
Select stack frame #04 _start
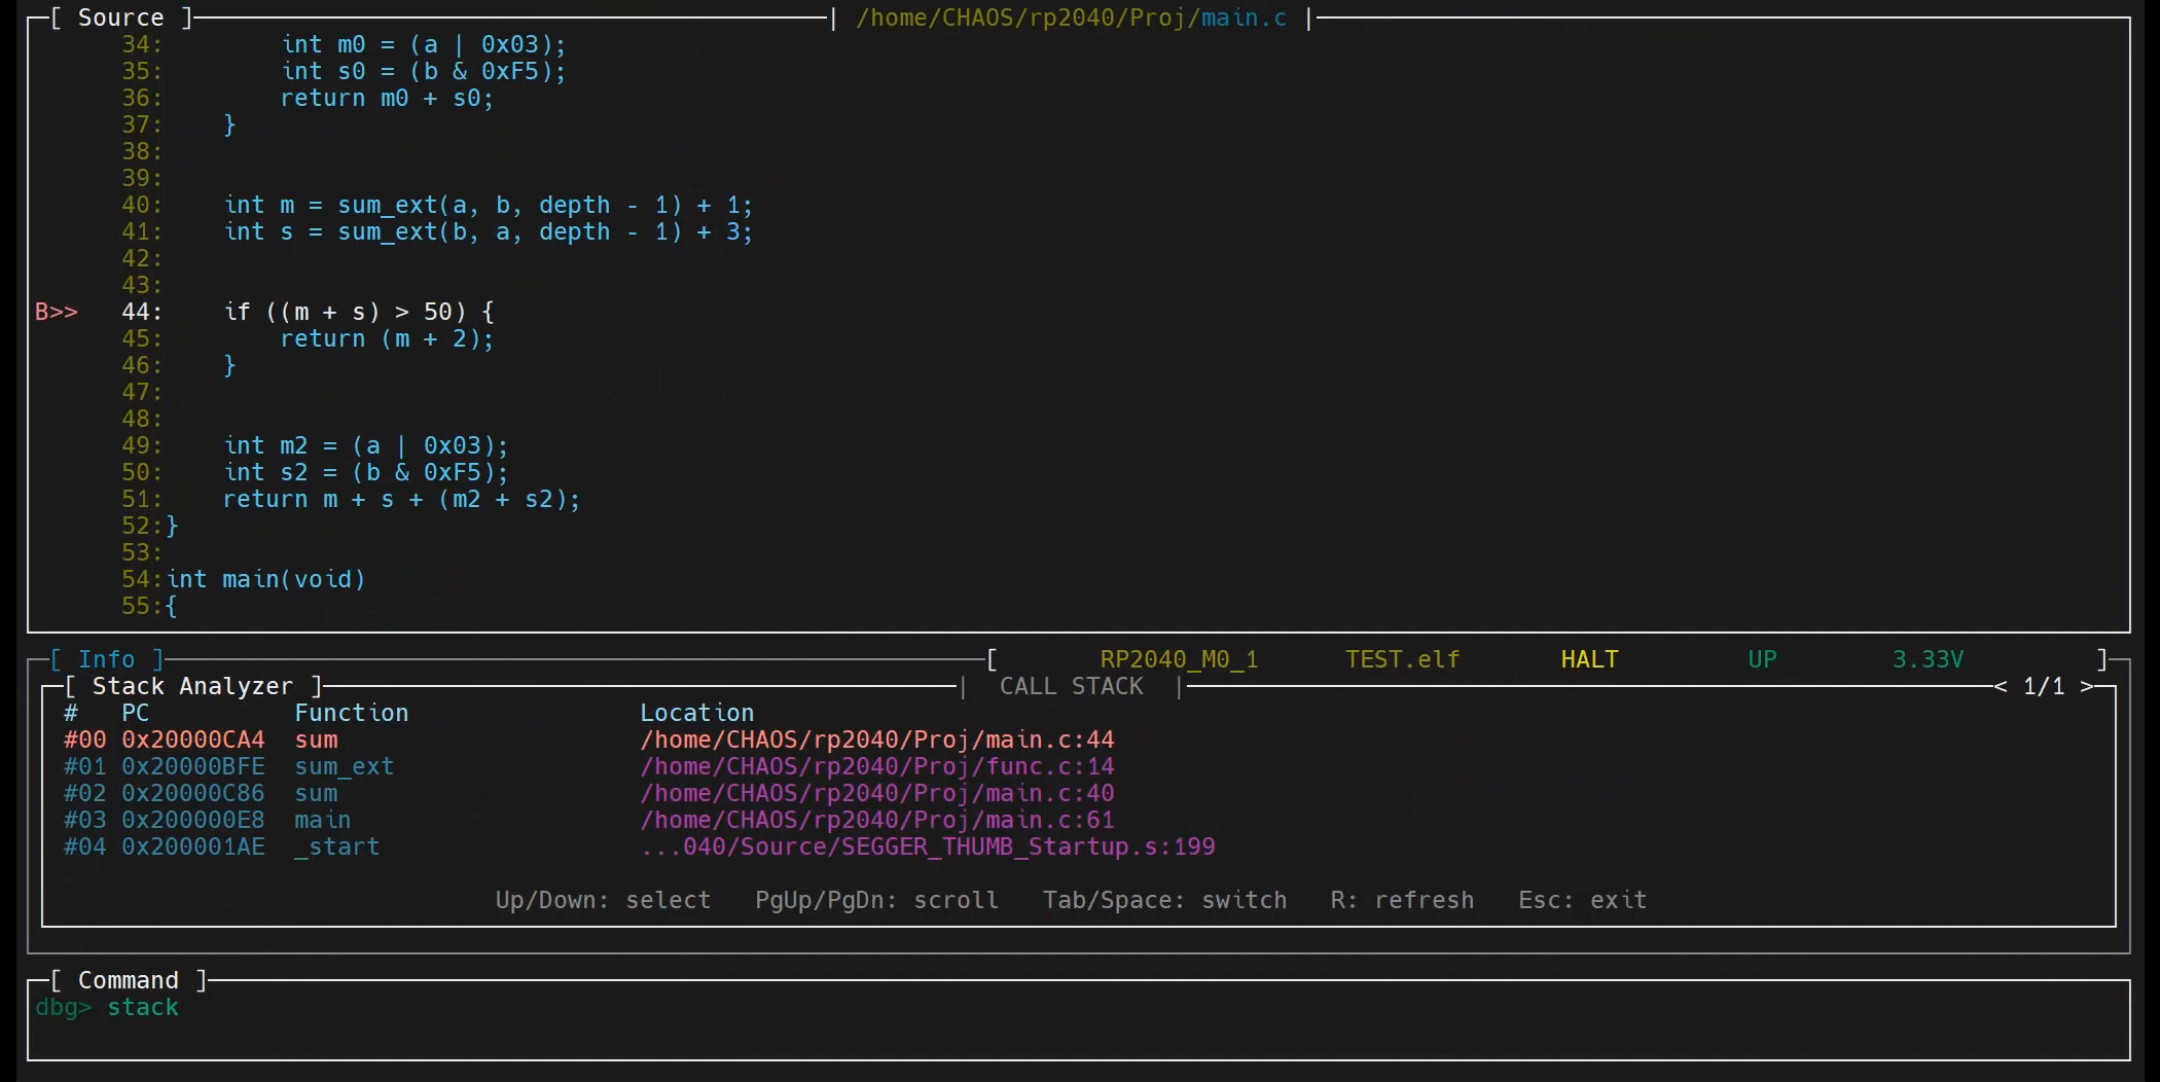pos(337,847)
